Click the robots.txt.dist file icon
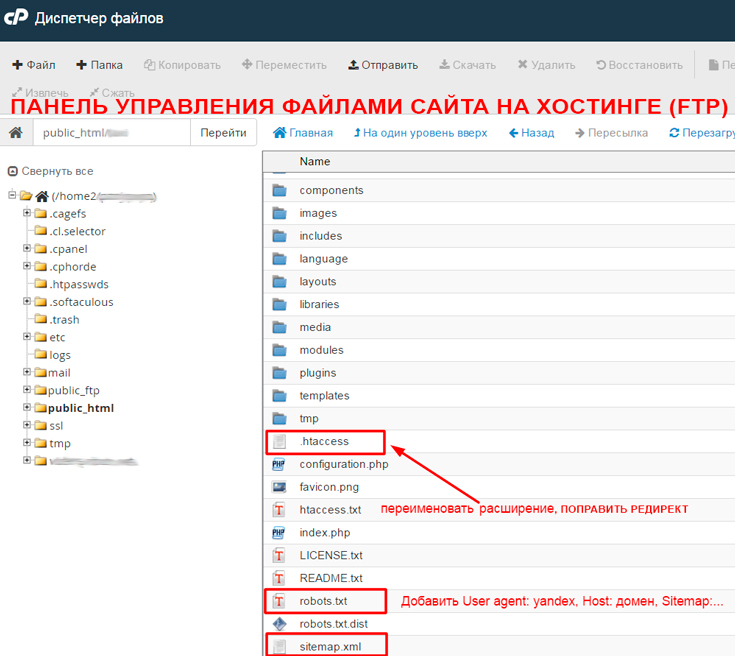This screenshot has height=656, width=735. (279, 624)
